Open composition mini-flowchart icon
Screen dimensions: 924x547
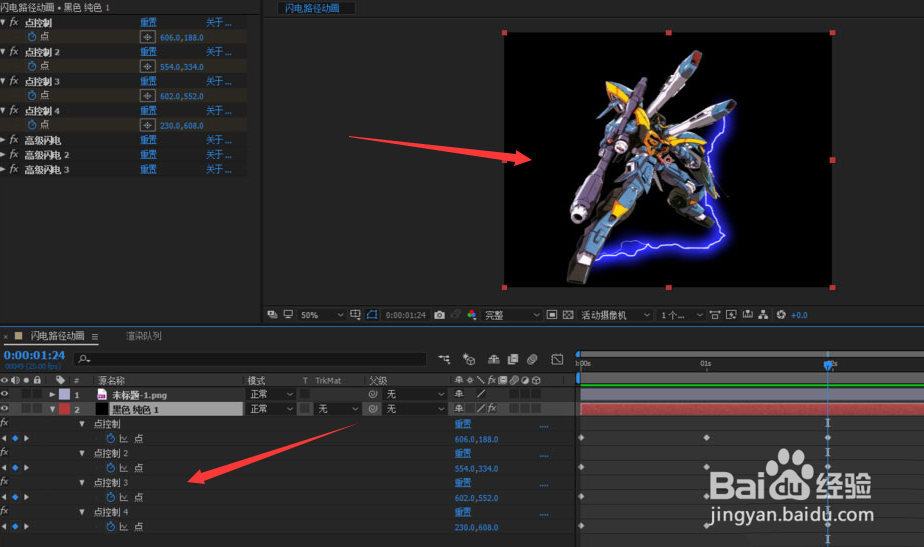(444, 359)
